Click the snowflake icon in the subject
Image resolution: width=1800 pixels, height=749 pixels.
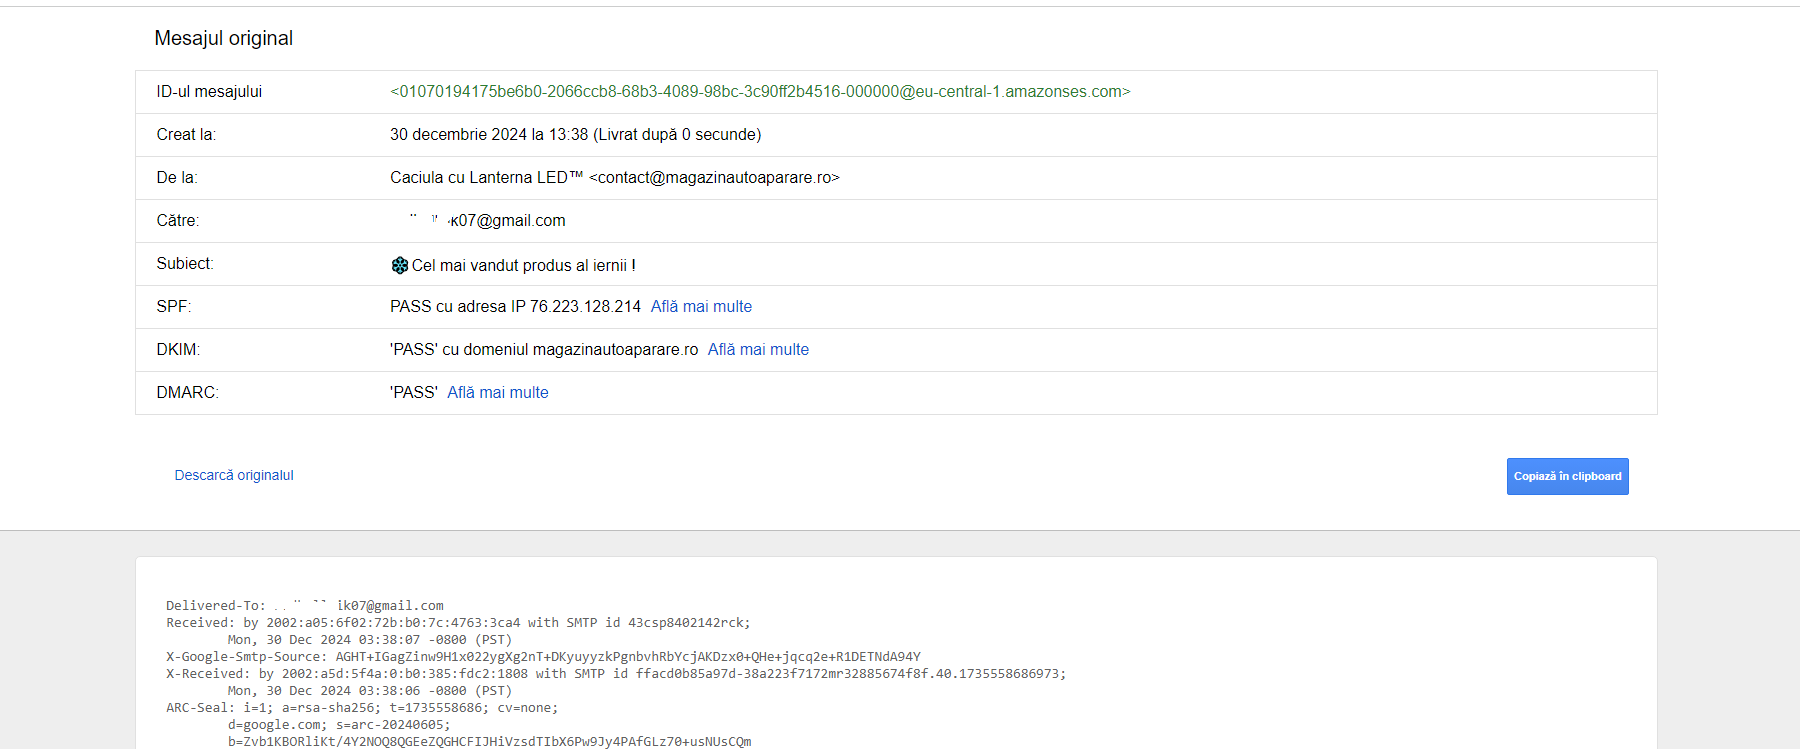point(399,265)
